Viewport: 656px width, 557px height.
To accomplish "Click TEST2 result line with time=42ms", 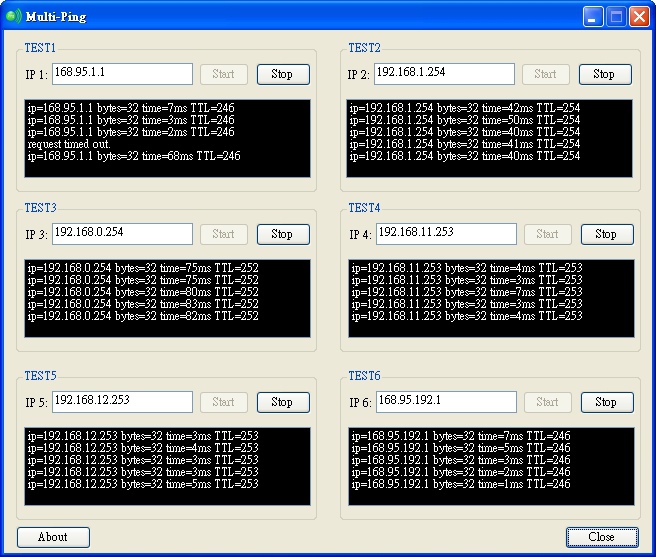I will pos(465,108).
